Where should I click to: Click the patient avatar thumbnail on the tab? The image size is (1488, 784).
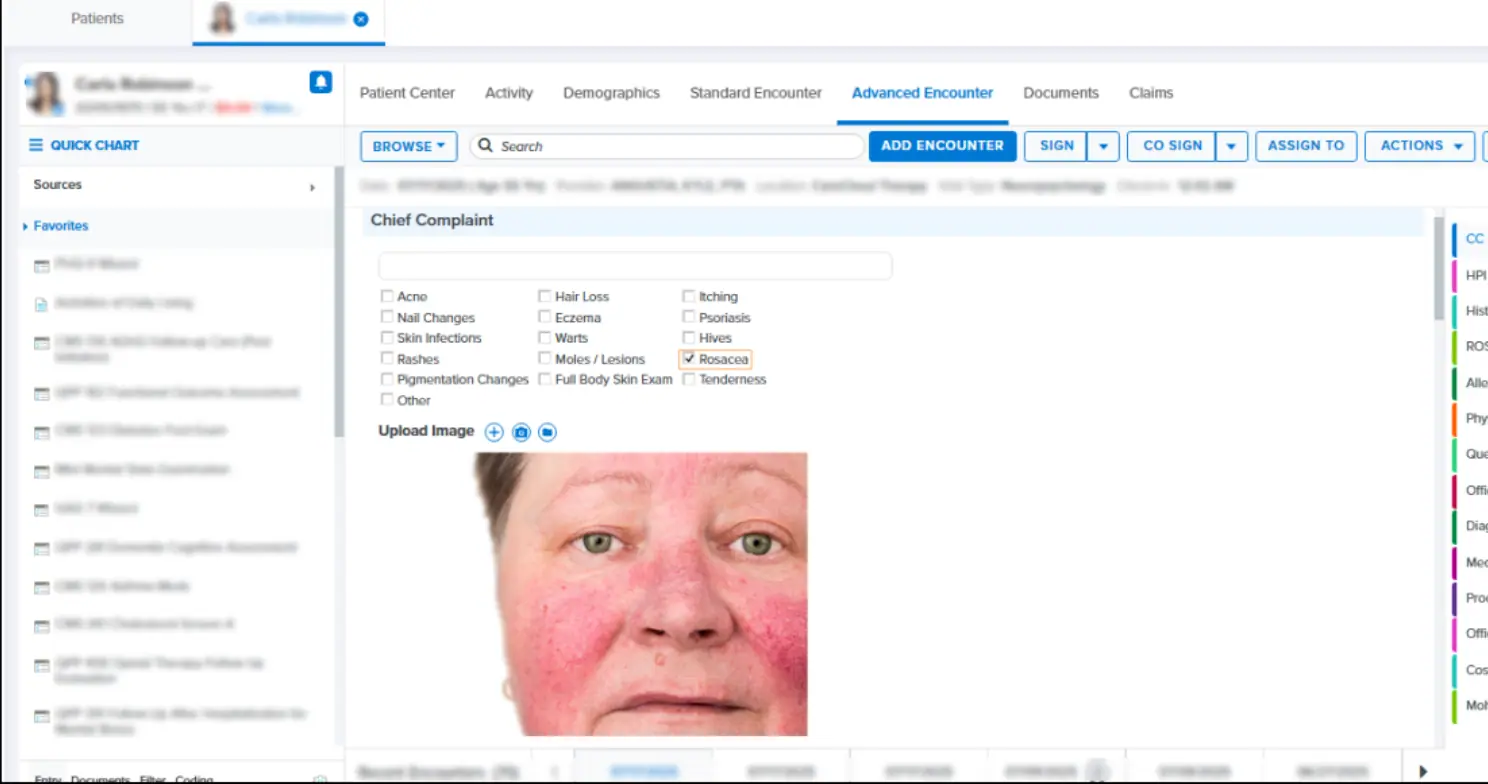point(221,18)
